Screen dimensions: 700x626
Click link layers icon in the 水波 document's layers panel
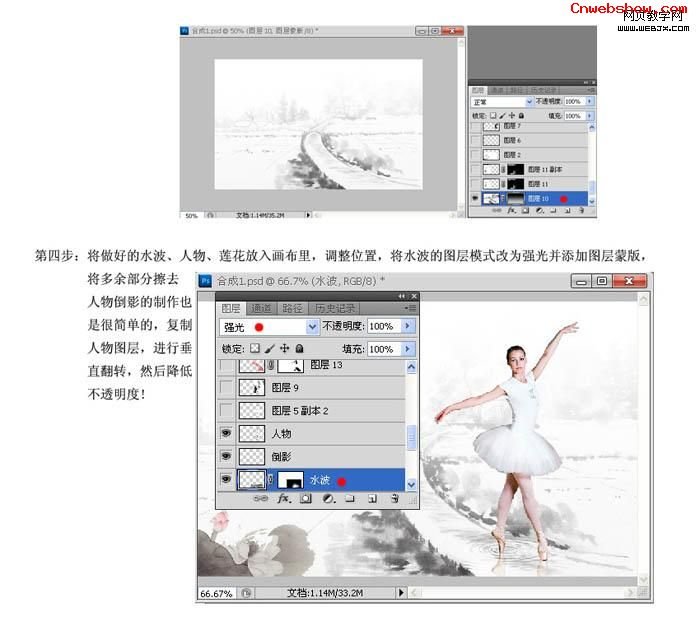pyautogui.click(x=260, y=498)
